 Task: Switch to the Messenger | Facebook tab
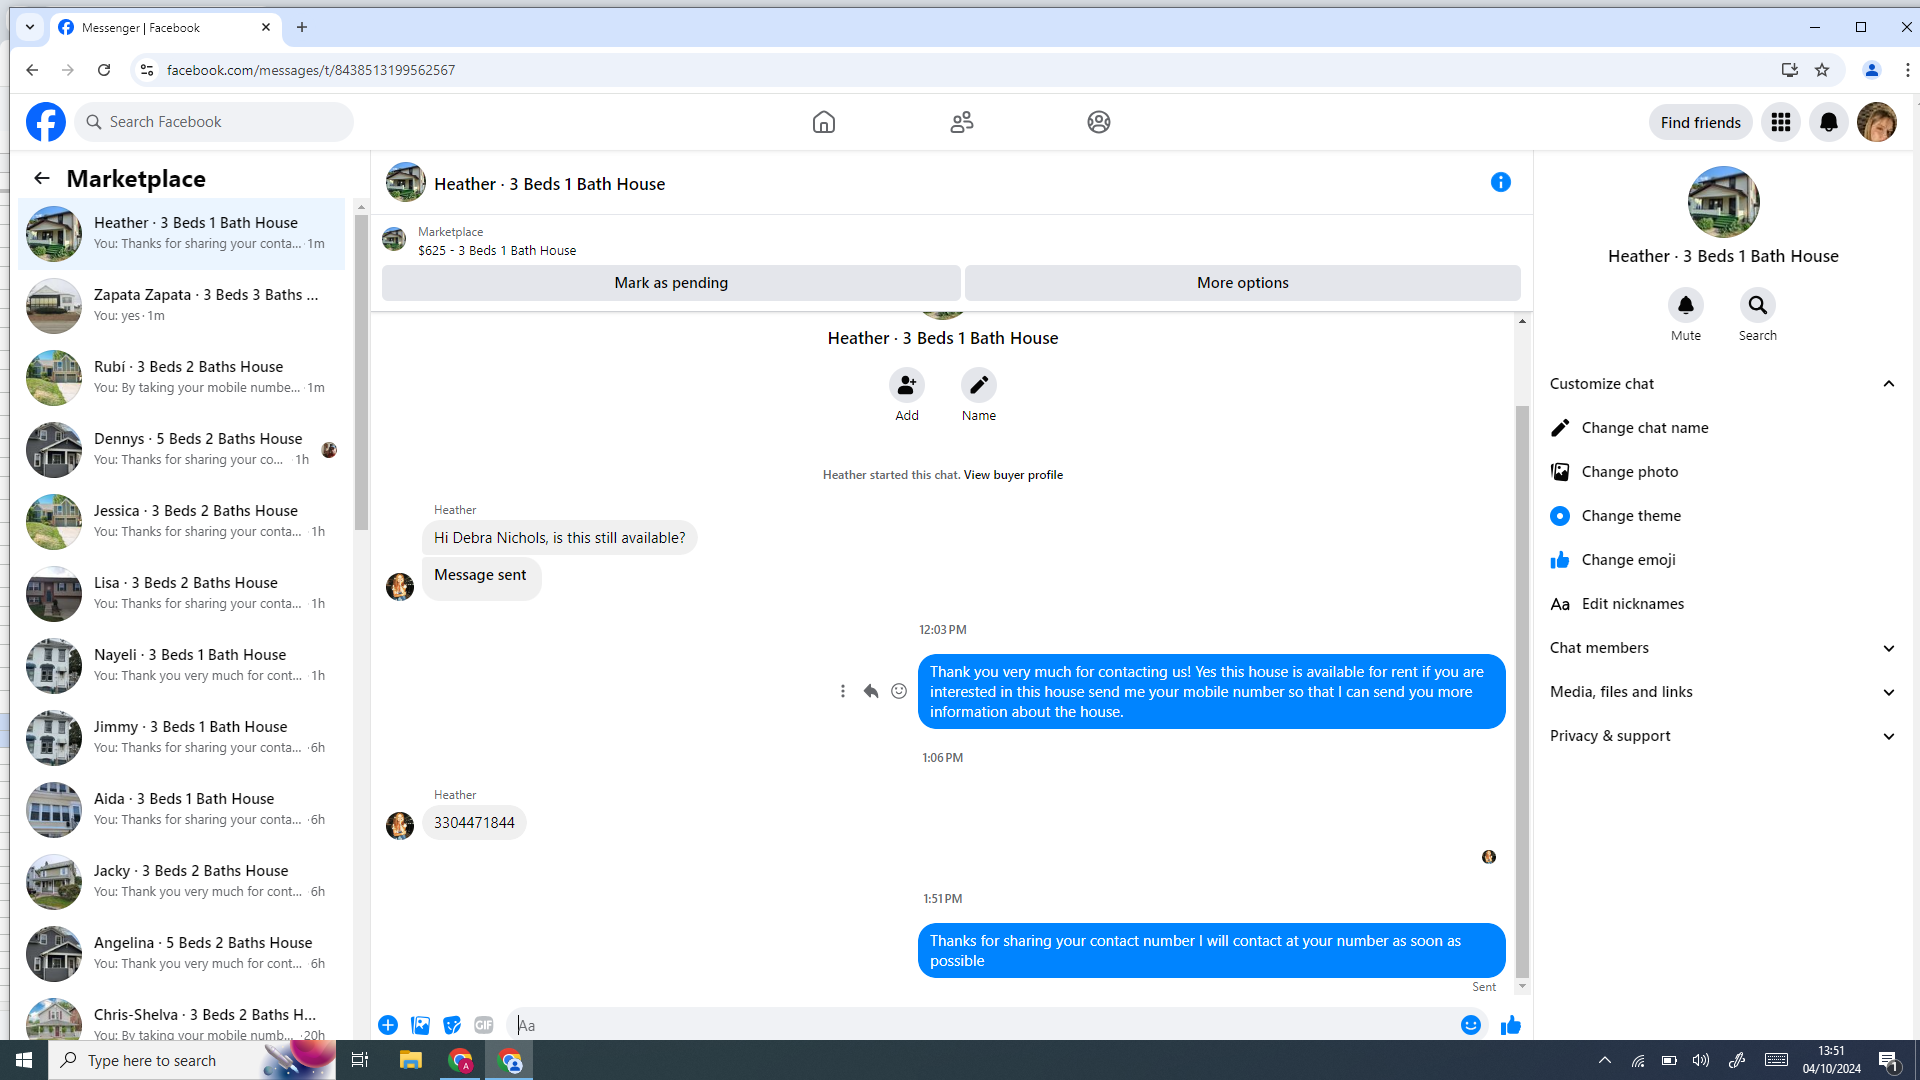(165, 28)
